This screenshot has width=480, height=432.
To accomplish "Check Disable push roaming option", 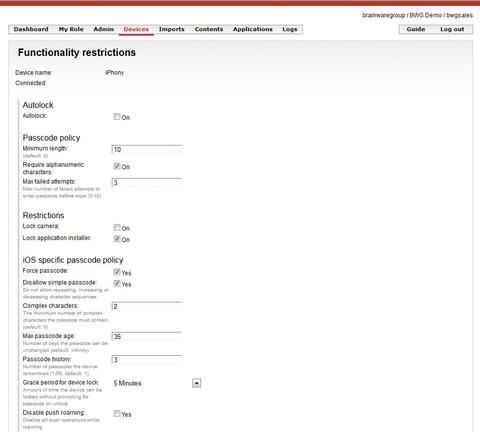I will pyautogui.click(x=117, y=414).
